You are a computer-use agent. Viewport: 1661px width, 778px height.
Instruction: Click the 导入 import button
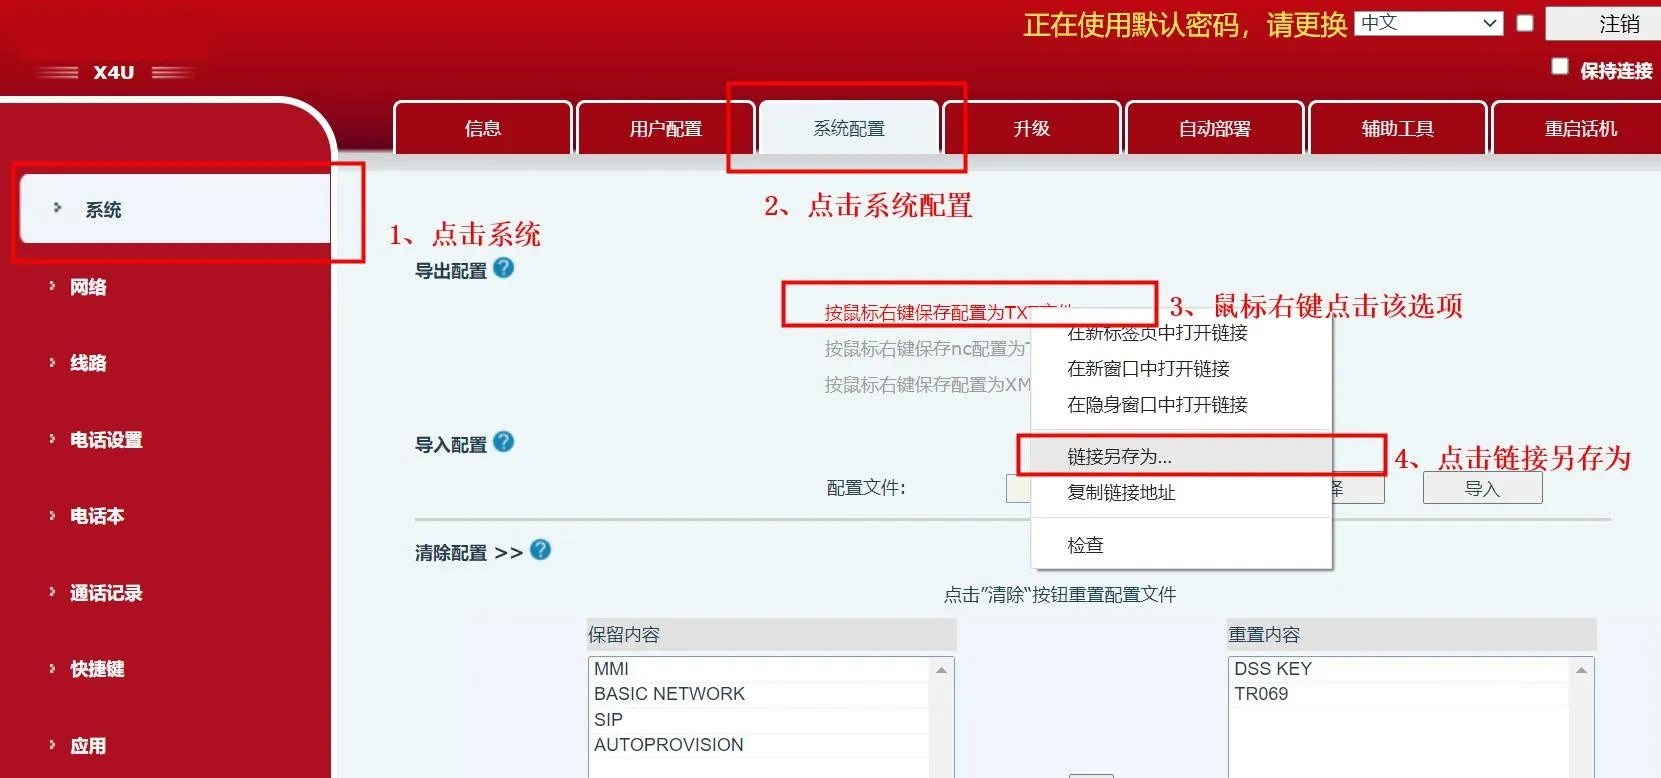[1482, 489]
